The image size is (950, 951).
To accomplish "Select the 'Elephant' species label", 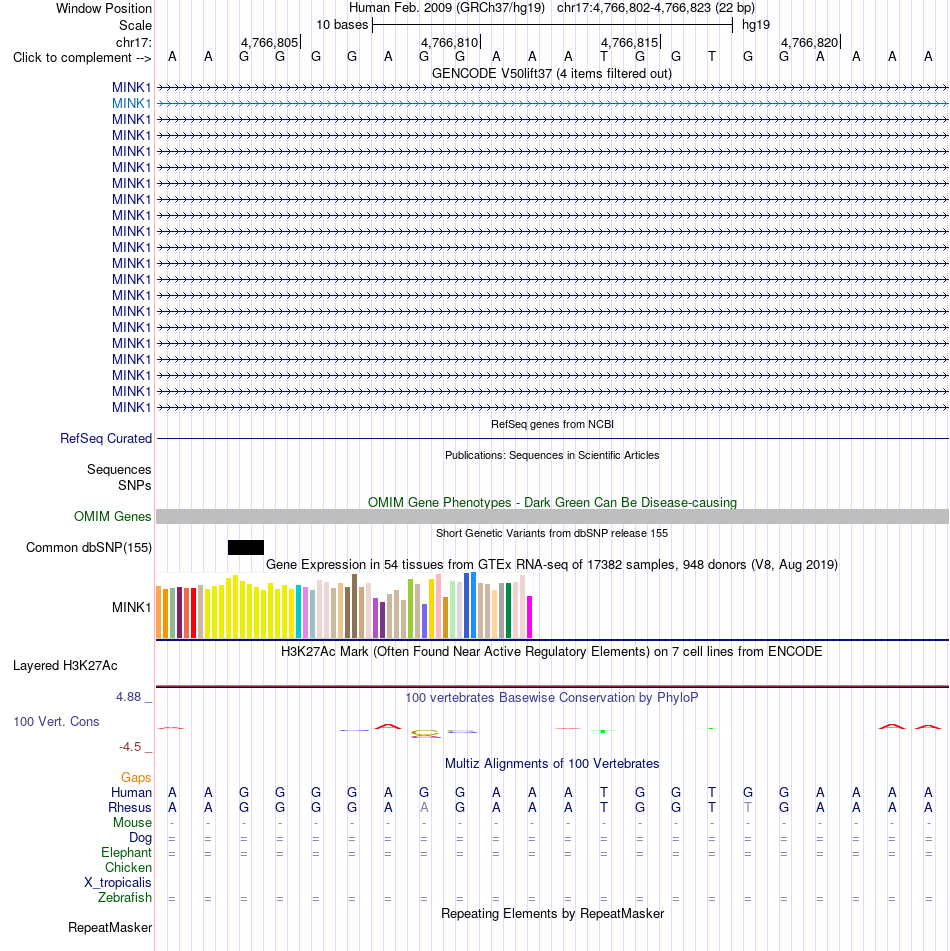I will click(126, 853).
